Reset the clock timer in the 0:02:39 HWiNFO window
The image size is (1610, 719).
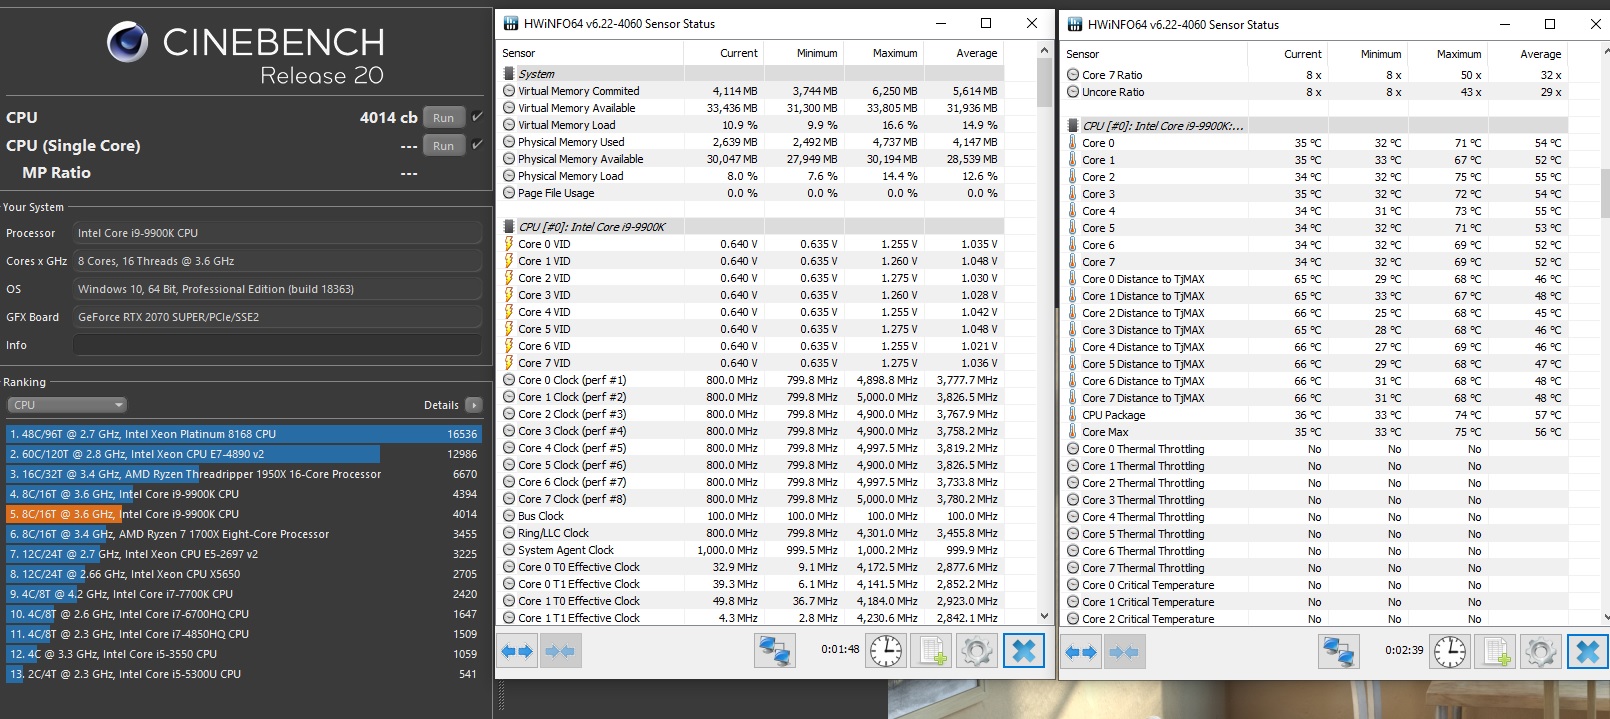(1449, 652)
